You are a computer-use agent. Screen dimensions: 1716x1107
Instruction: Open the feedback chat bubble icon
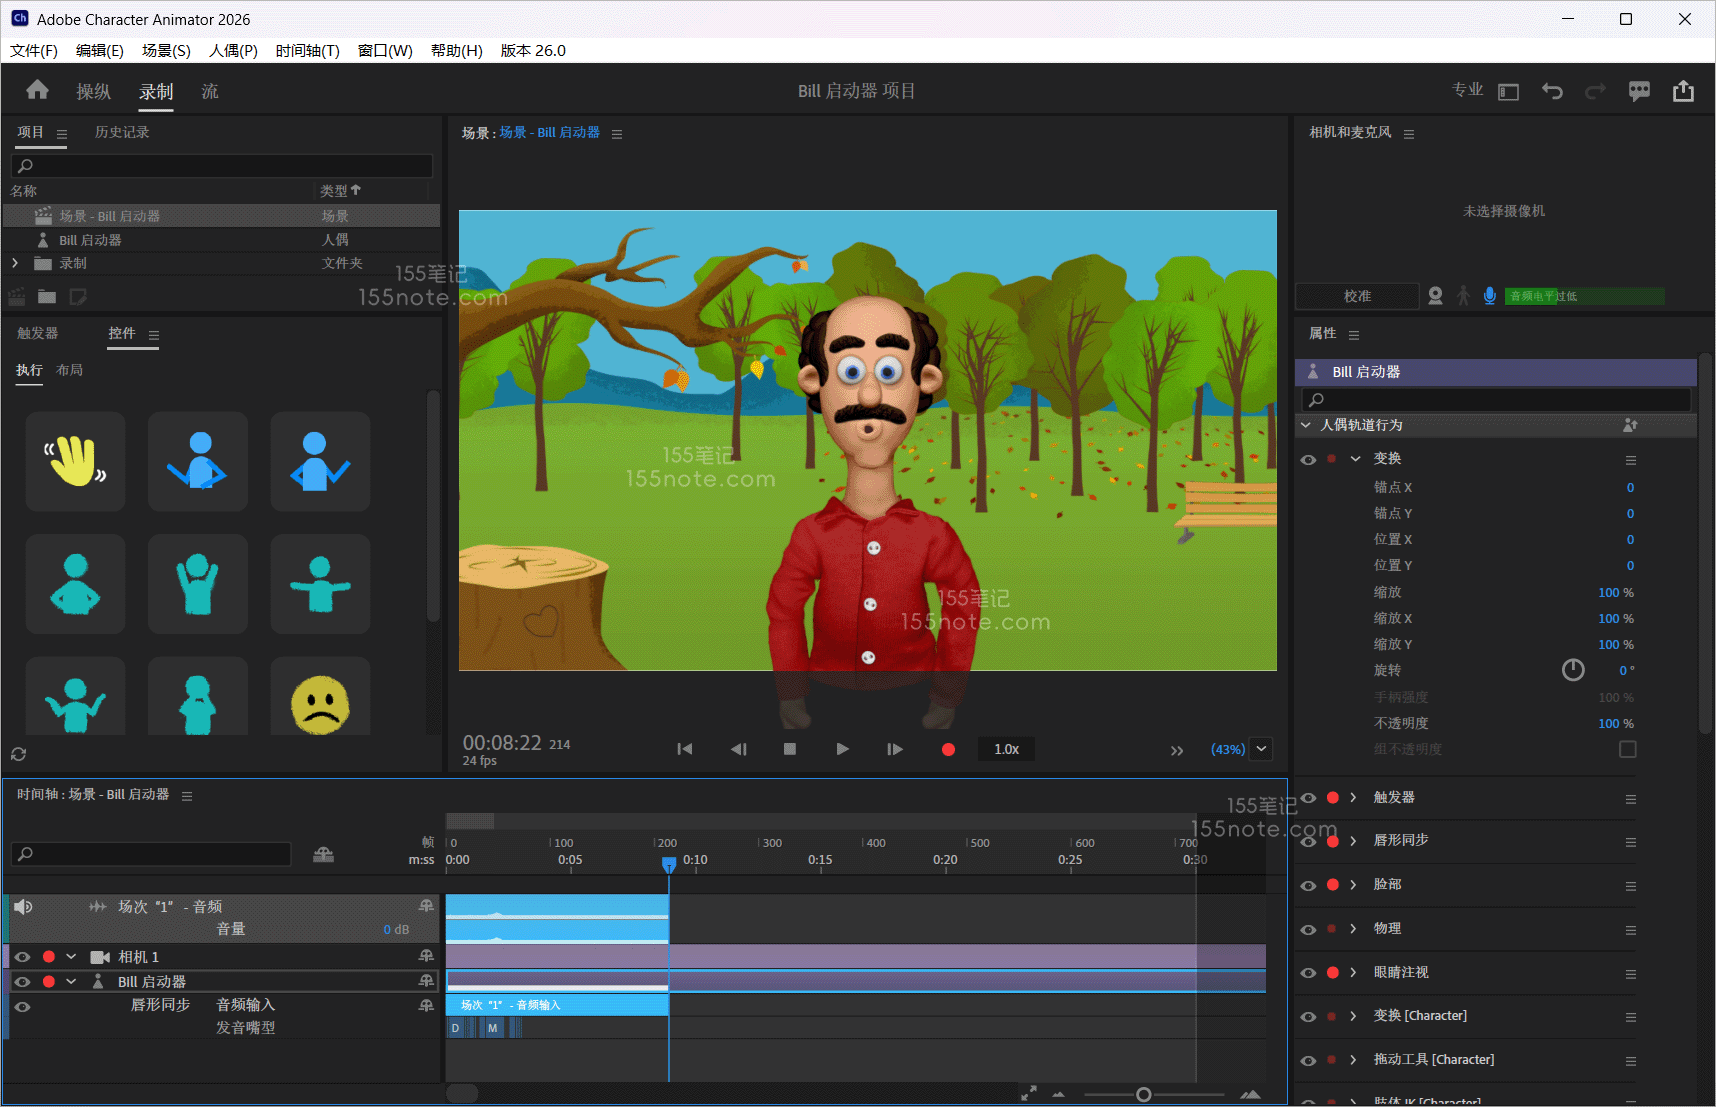point(1639,91)
